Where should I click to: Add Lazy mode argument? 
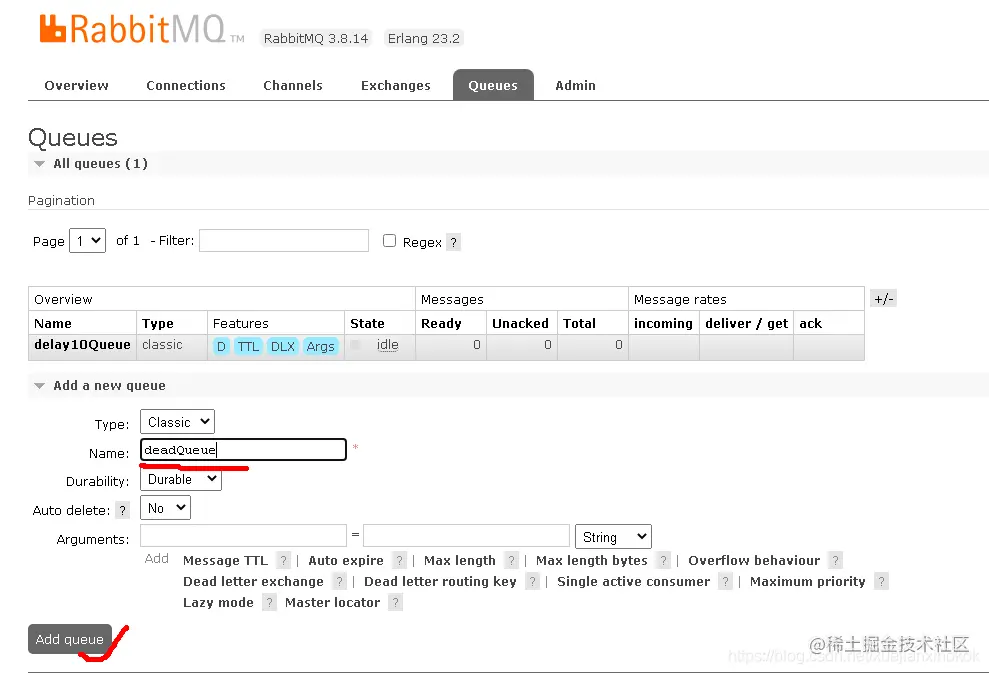[218, 603]
